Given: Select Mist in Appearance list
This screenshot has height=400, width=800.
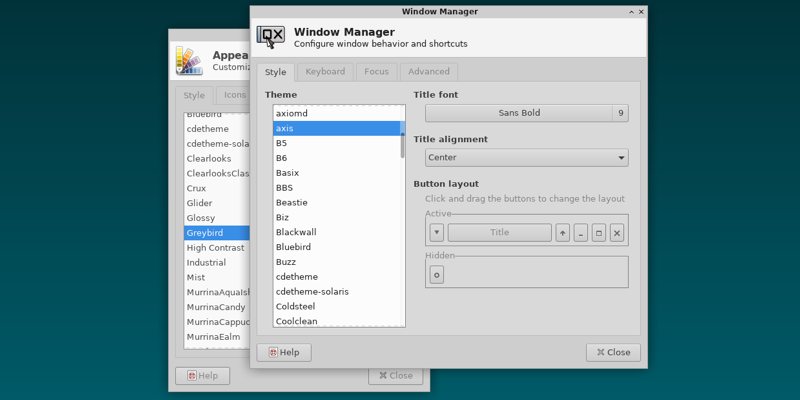Looking at the screenshot, I should [217, 278].
